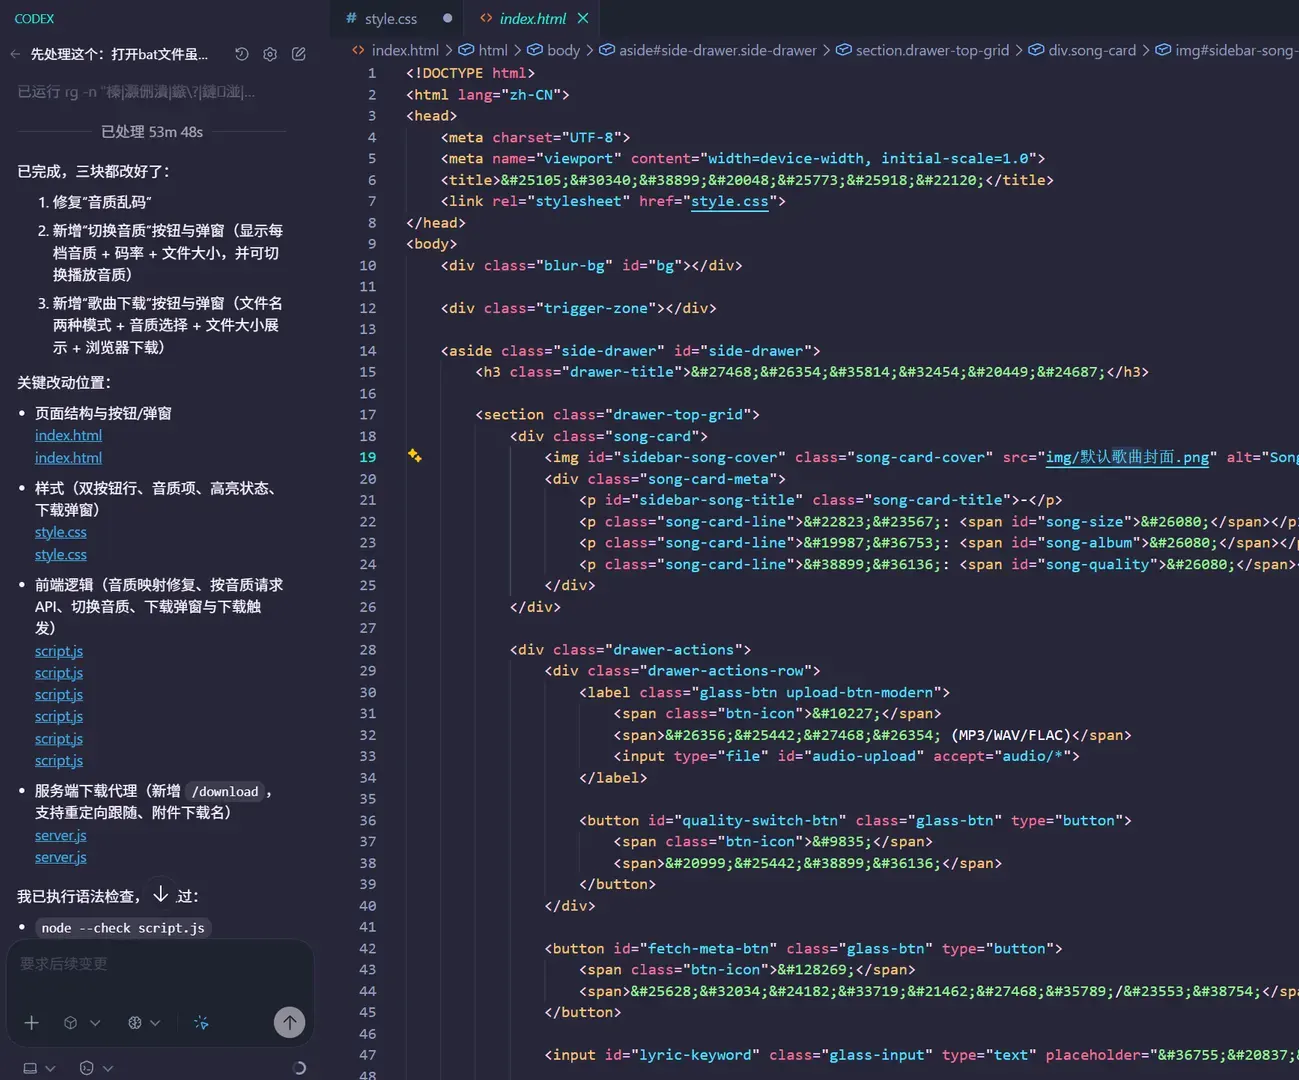Switch to the style.css tab
Screen dimensions: 1299x1080
(390, 18)
